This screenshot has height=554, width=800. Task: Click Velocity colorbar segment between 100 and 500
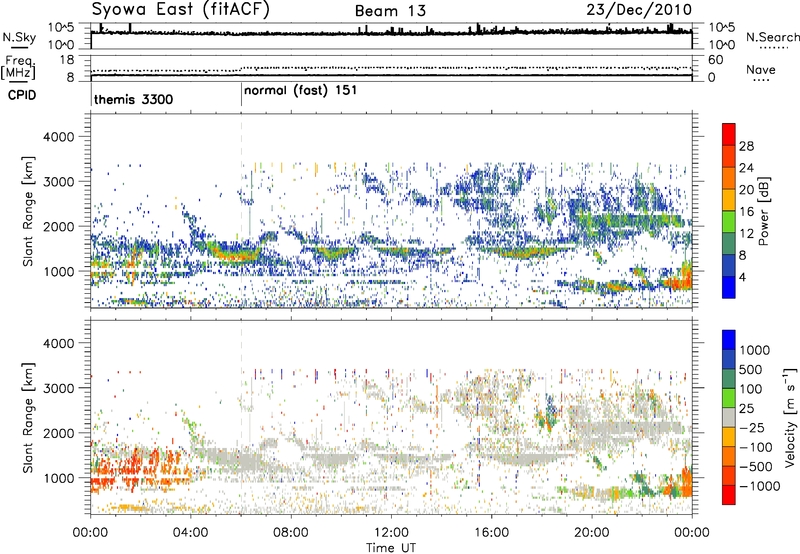click(729, 379)
